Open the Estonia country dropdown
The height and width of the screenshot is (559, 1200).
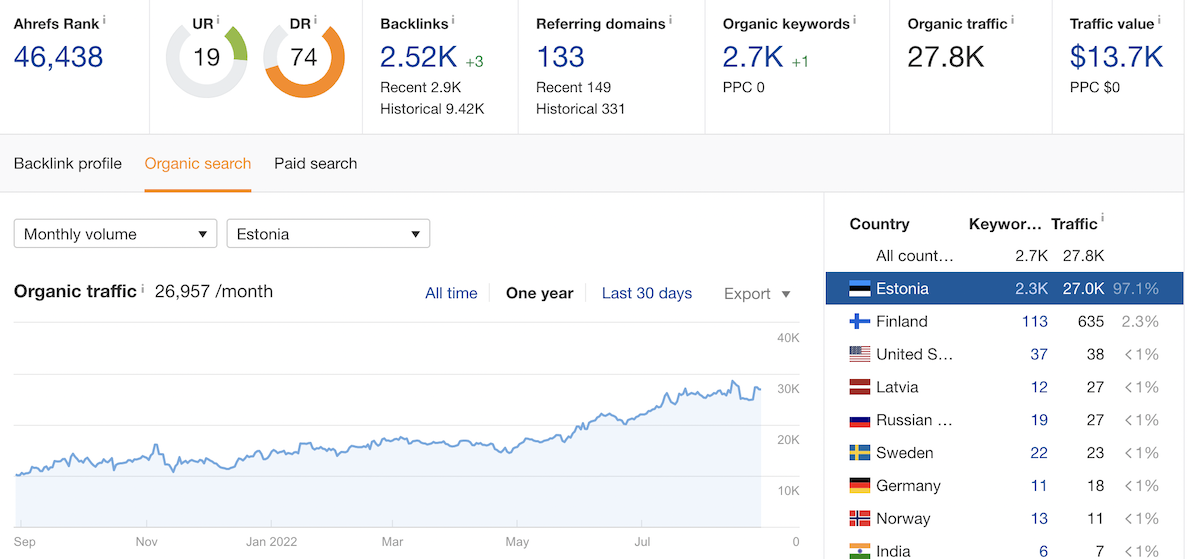point(328,234)
